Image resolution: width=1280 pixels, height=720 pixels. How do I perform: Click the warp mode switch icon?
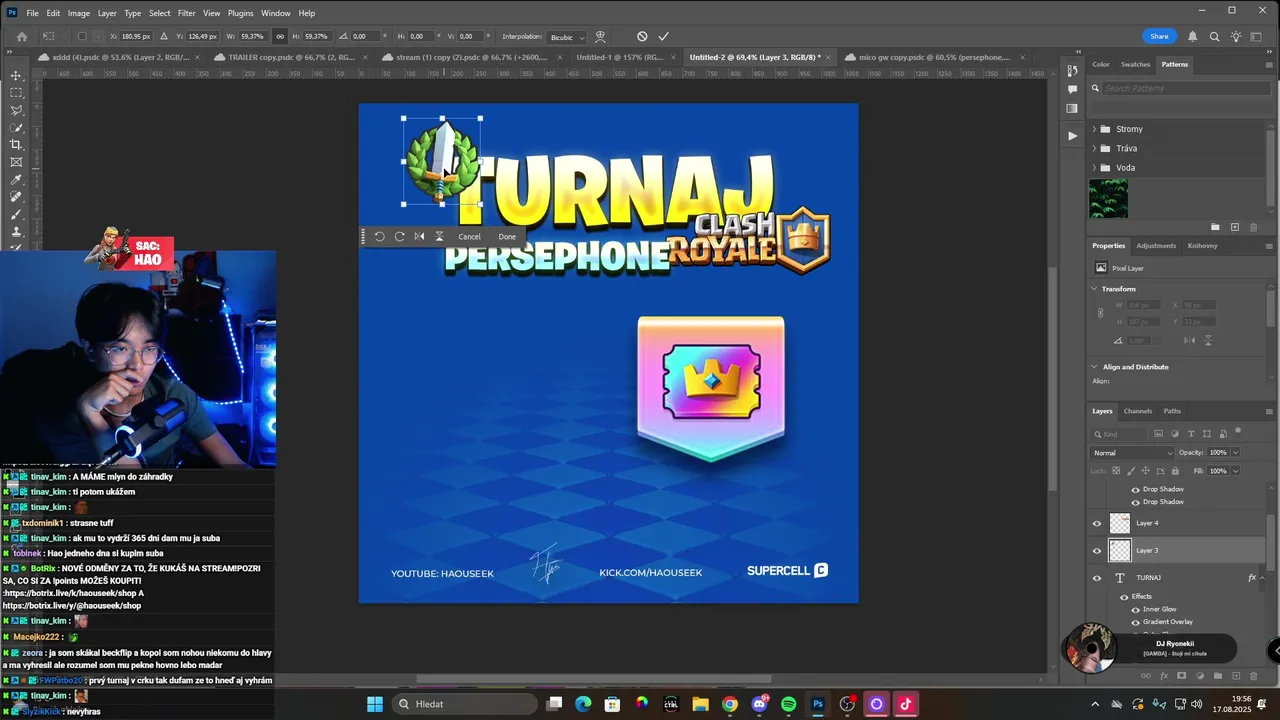click(x=600, y=36)
